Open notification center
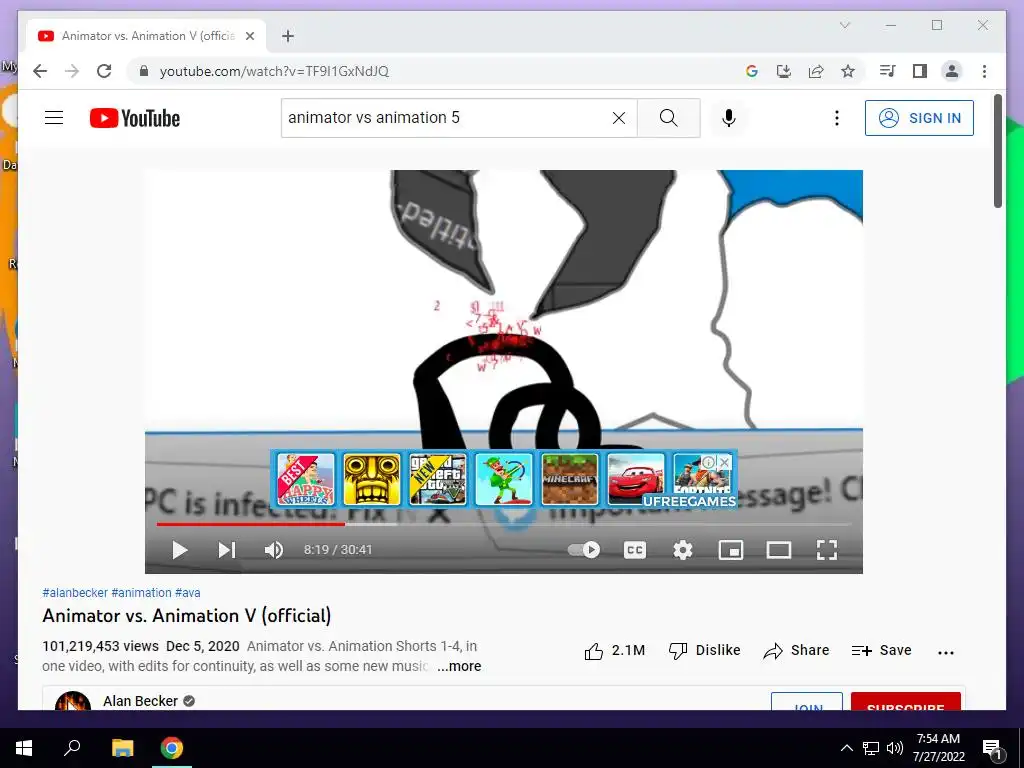This screenshot has width=1024, height=768. (993, 748)
